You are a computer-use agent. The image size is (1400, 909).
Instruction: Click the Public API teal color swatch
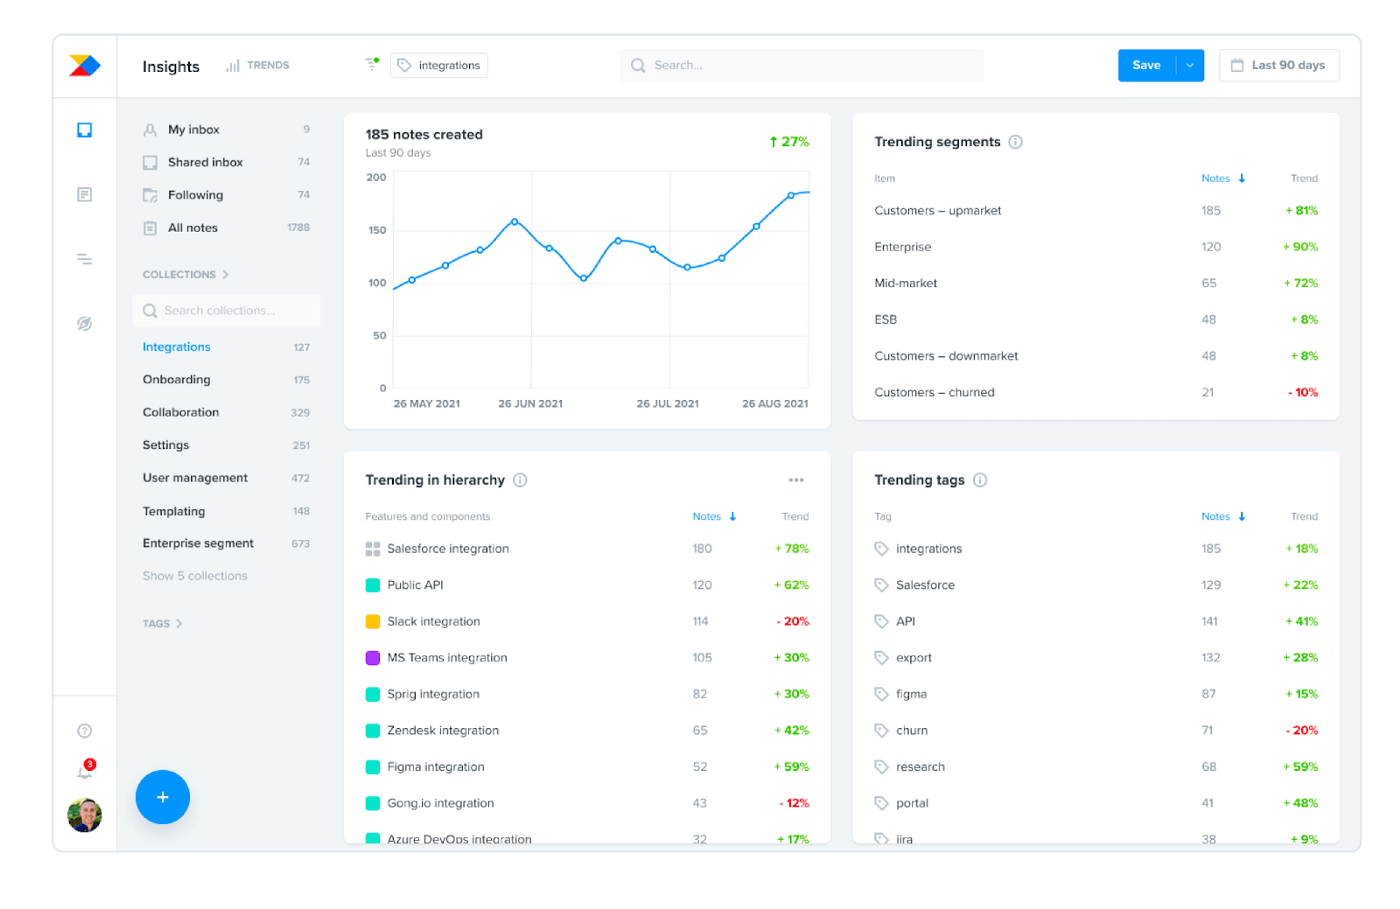[x=373, y=585]
